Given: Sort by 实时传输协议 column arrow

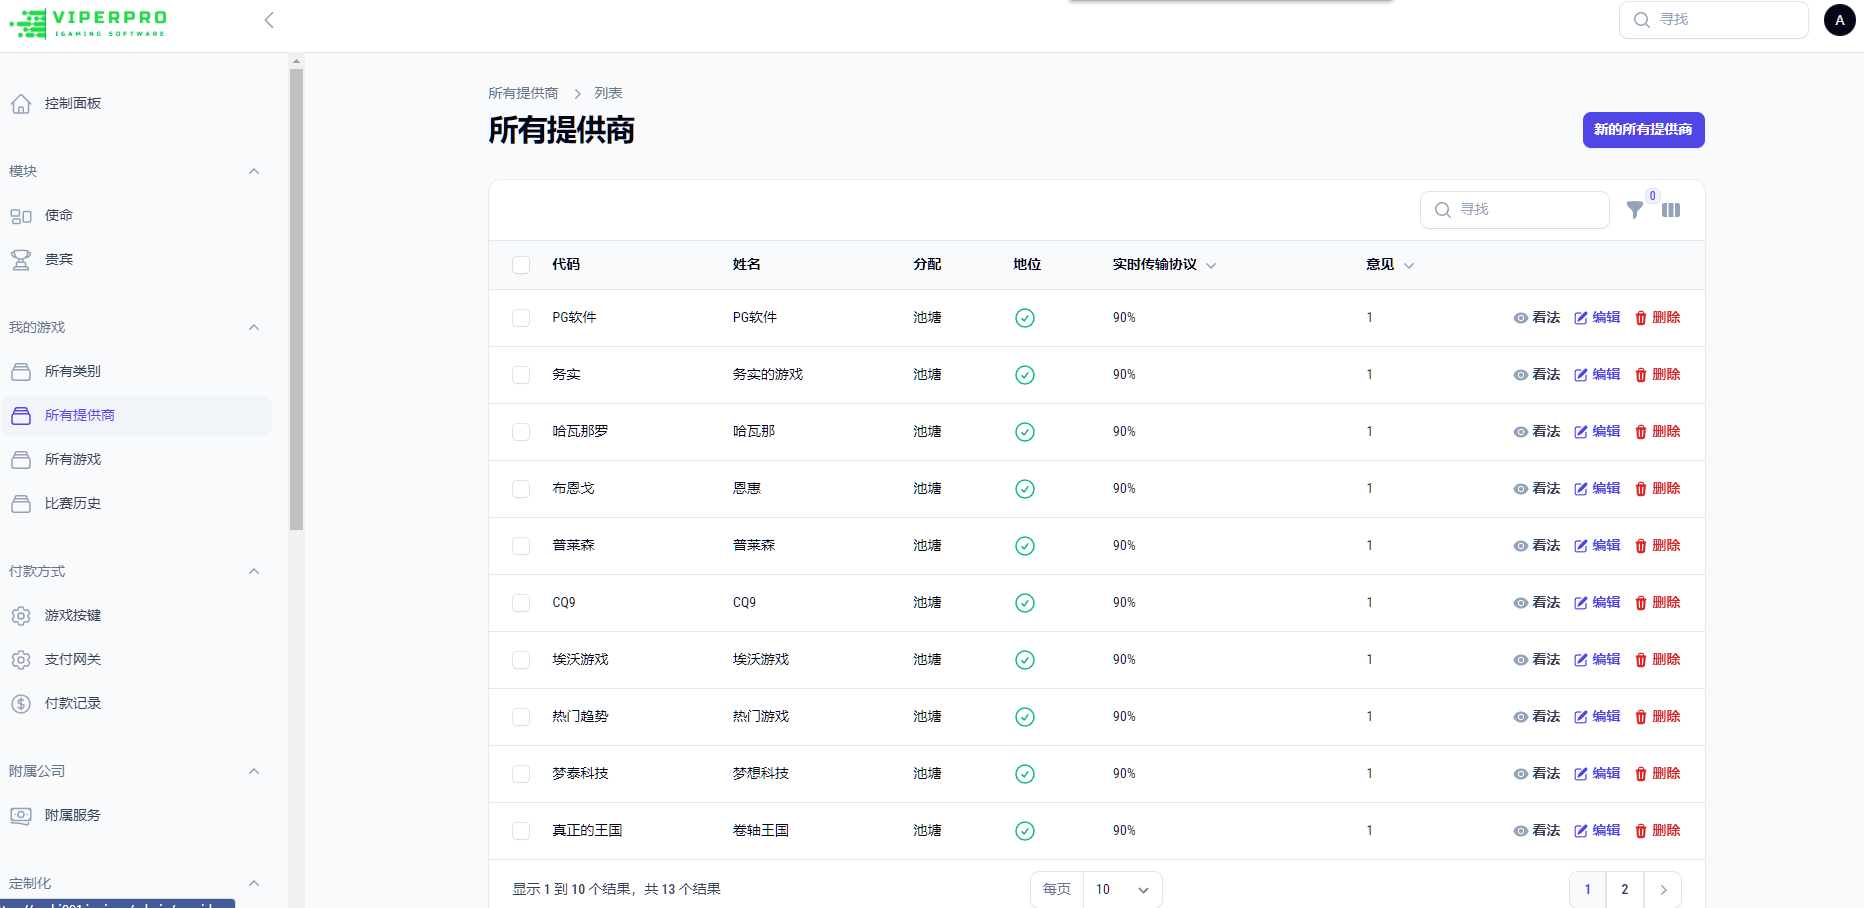Looking at the screenshot, I should [x=1210, y=265].
